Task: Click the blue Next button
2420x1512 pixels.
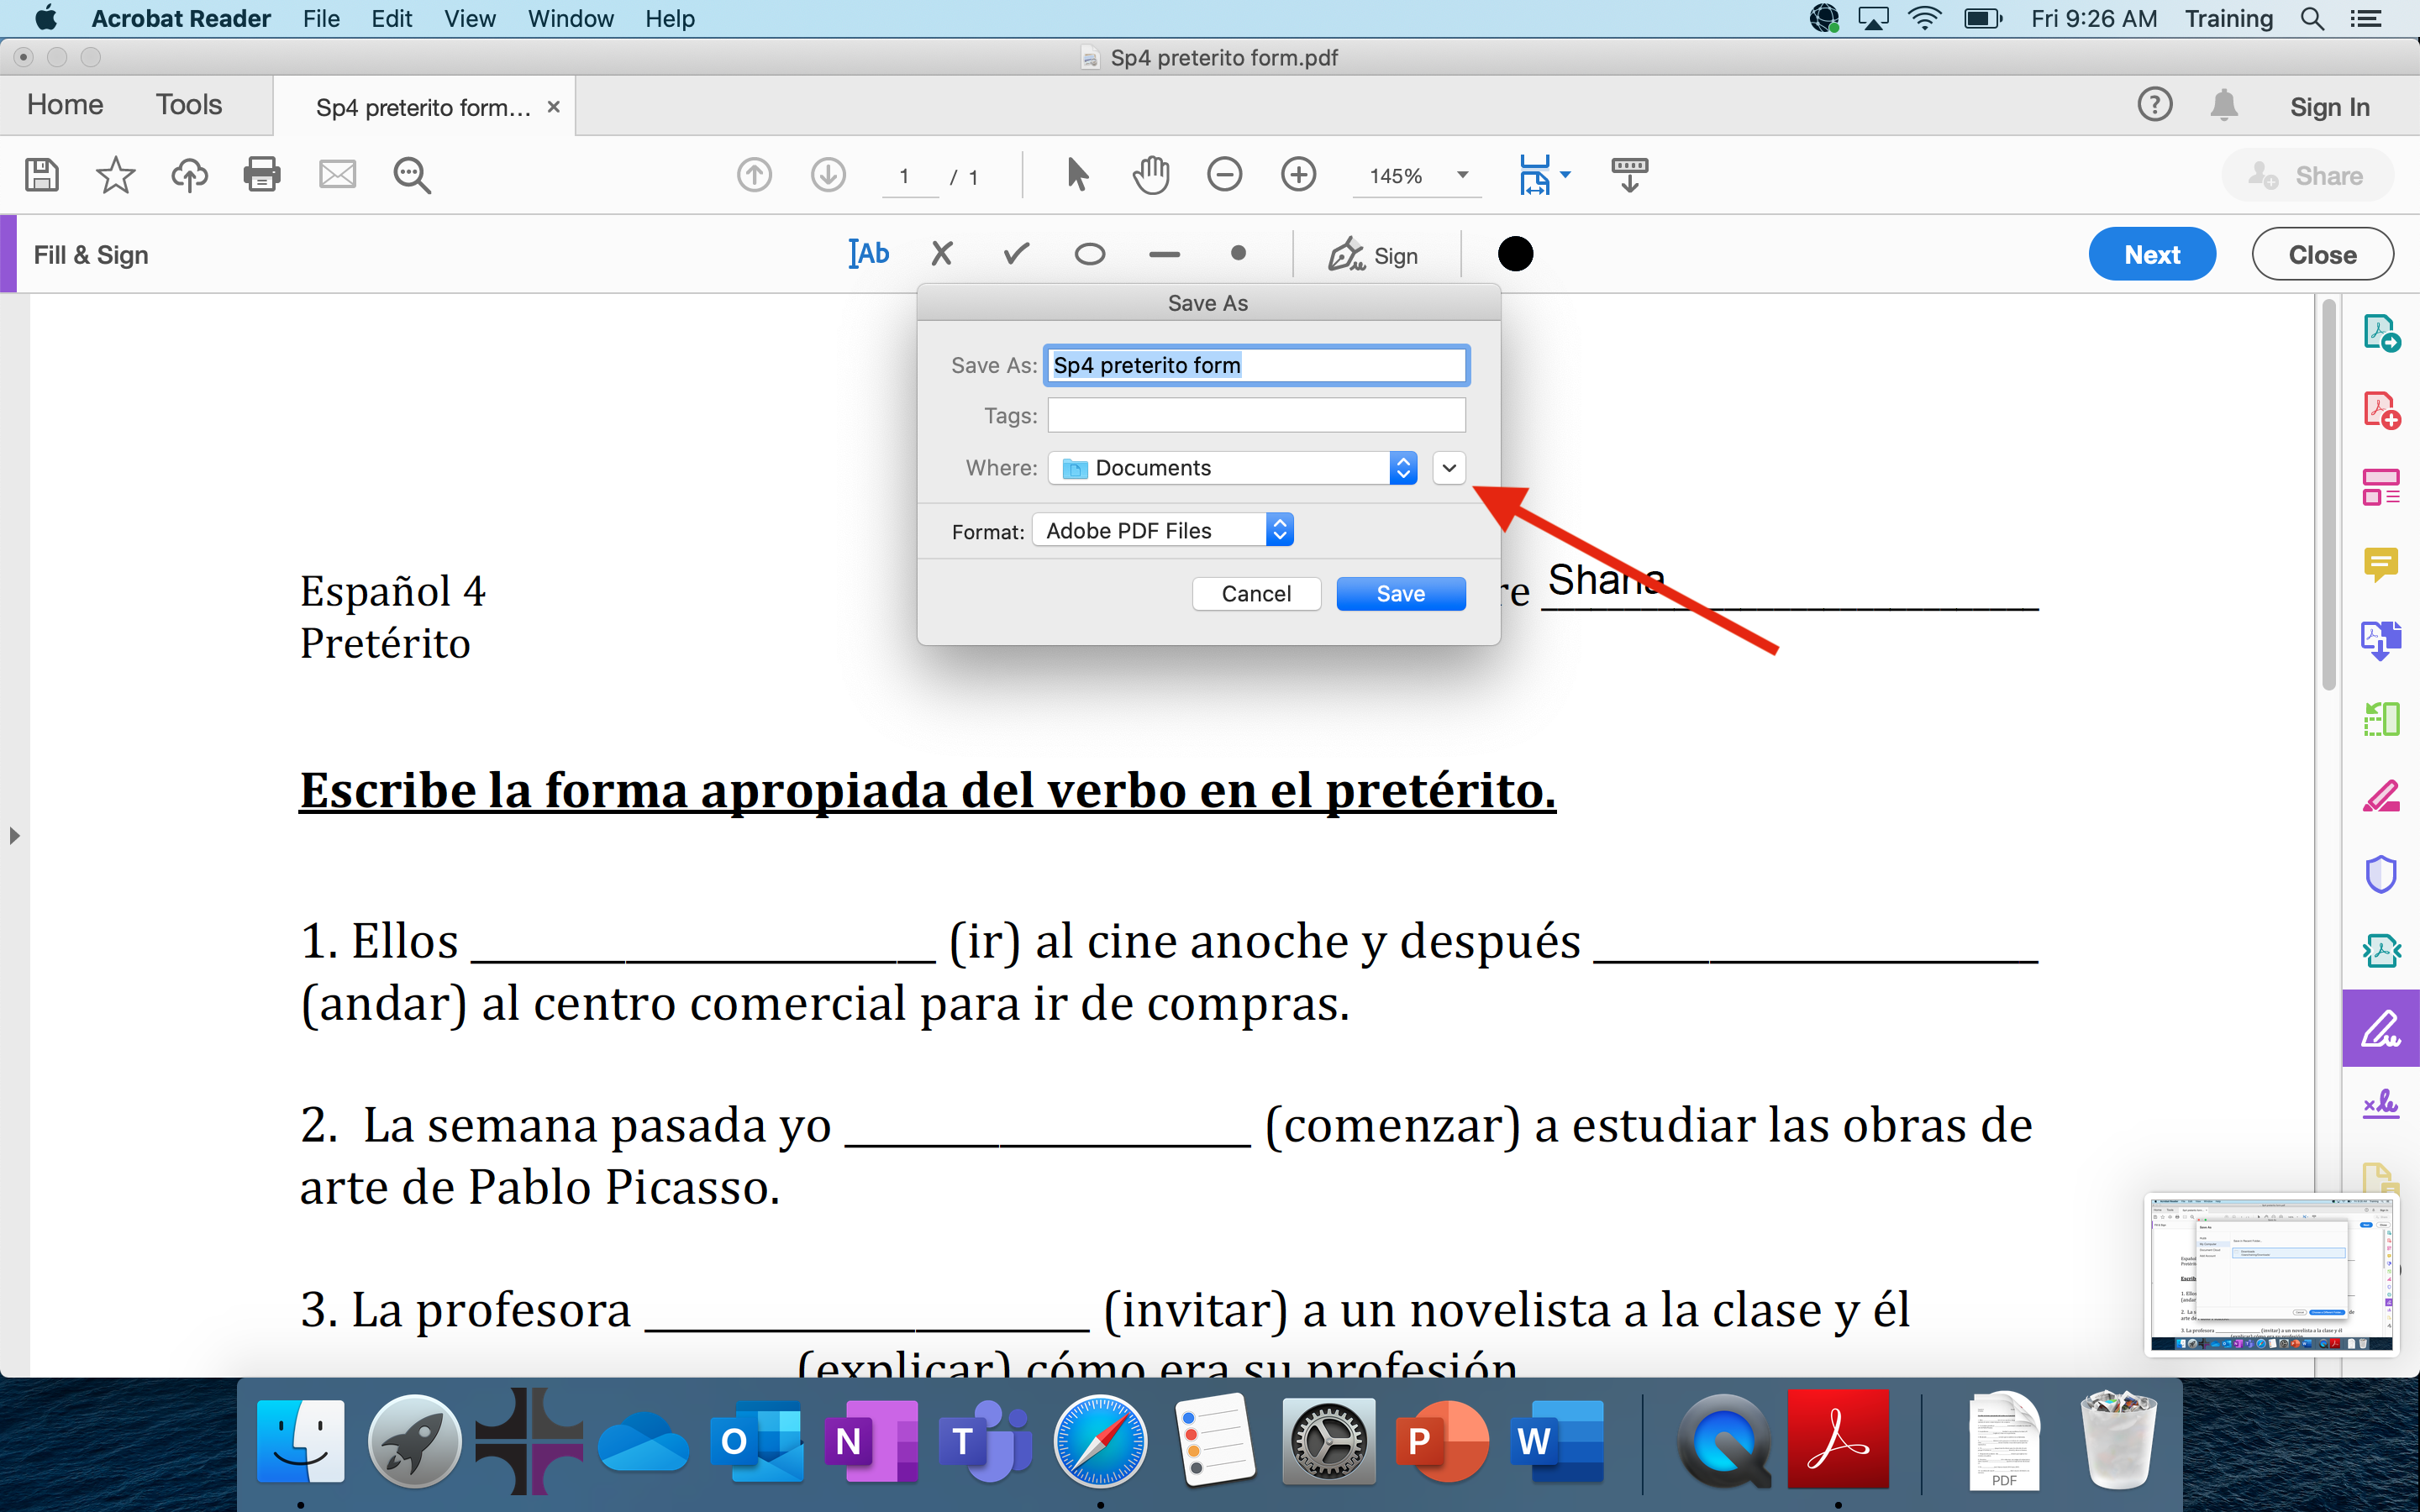Action: (2152, 255)
